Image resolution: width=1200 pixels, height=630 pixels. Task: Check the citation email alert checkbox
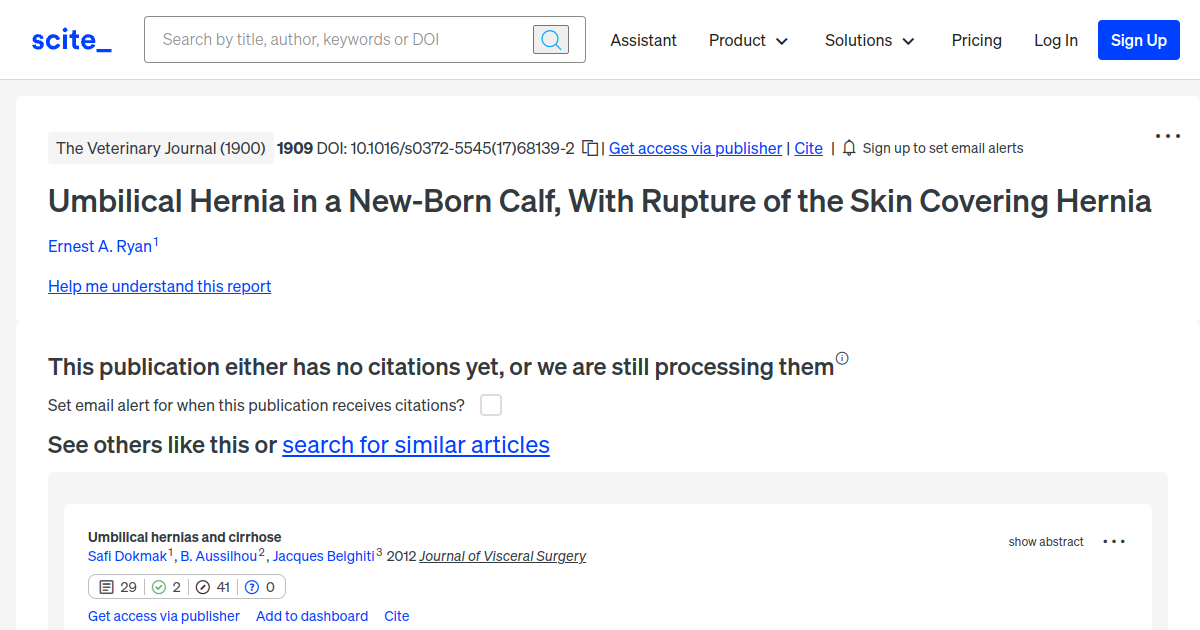click(491, 405)
